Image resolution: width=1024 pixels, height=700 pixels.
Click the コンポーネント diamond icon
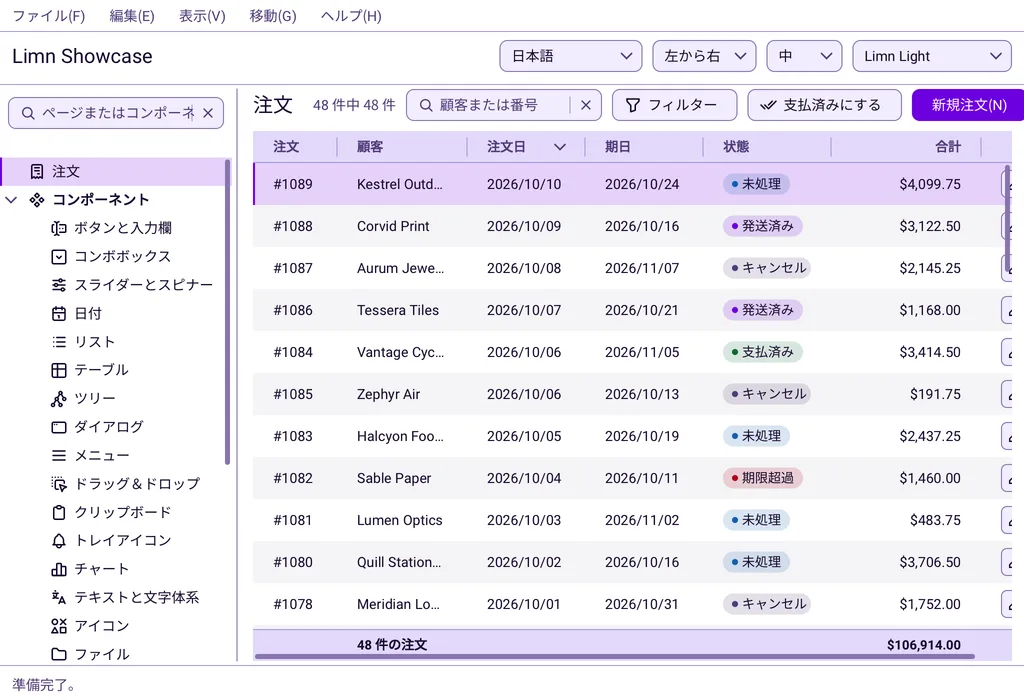tap(37, 200)
